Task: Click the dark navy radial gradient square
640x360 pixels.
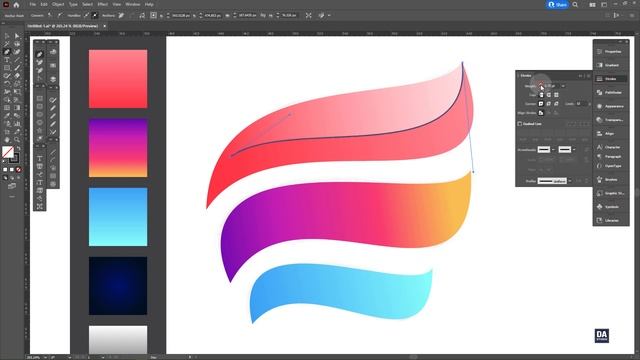Action: (118, 286)
